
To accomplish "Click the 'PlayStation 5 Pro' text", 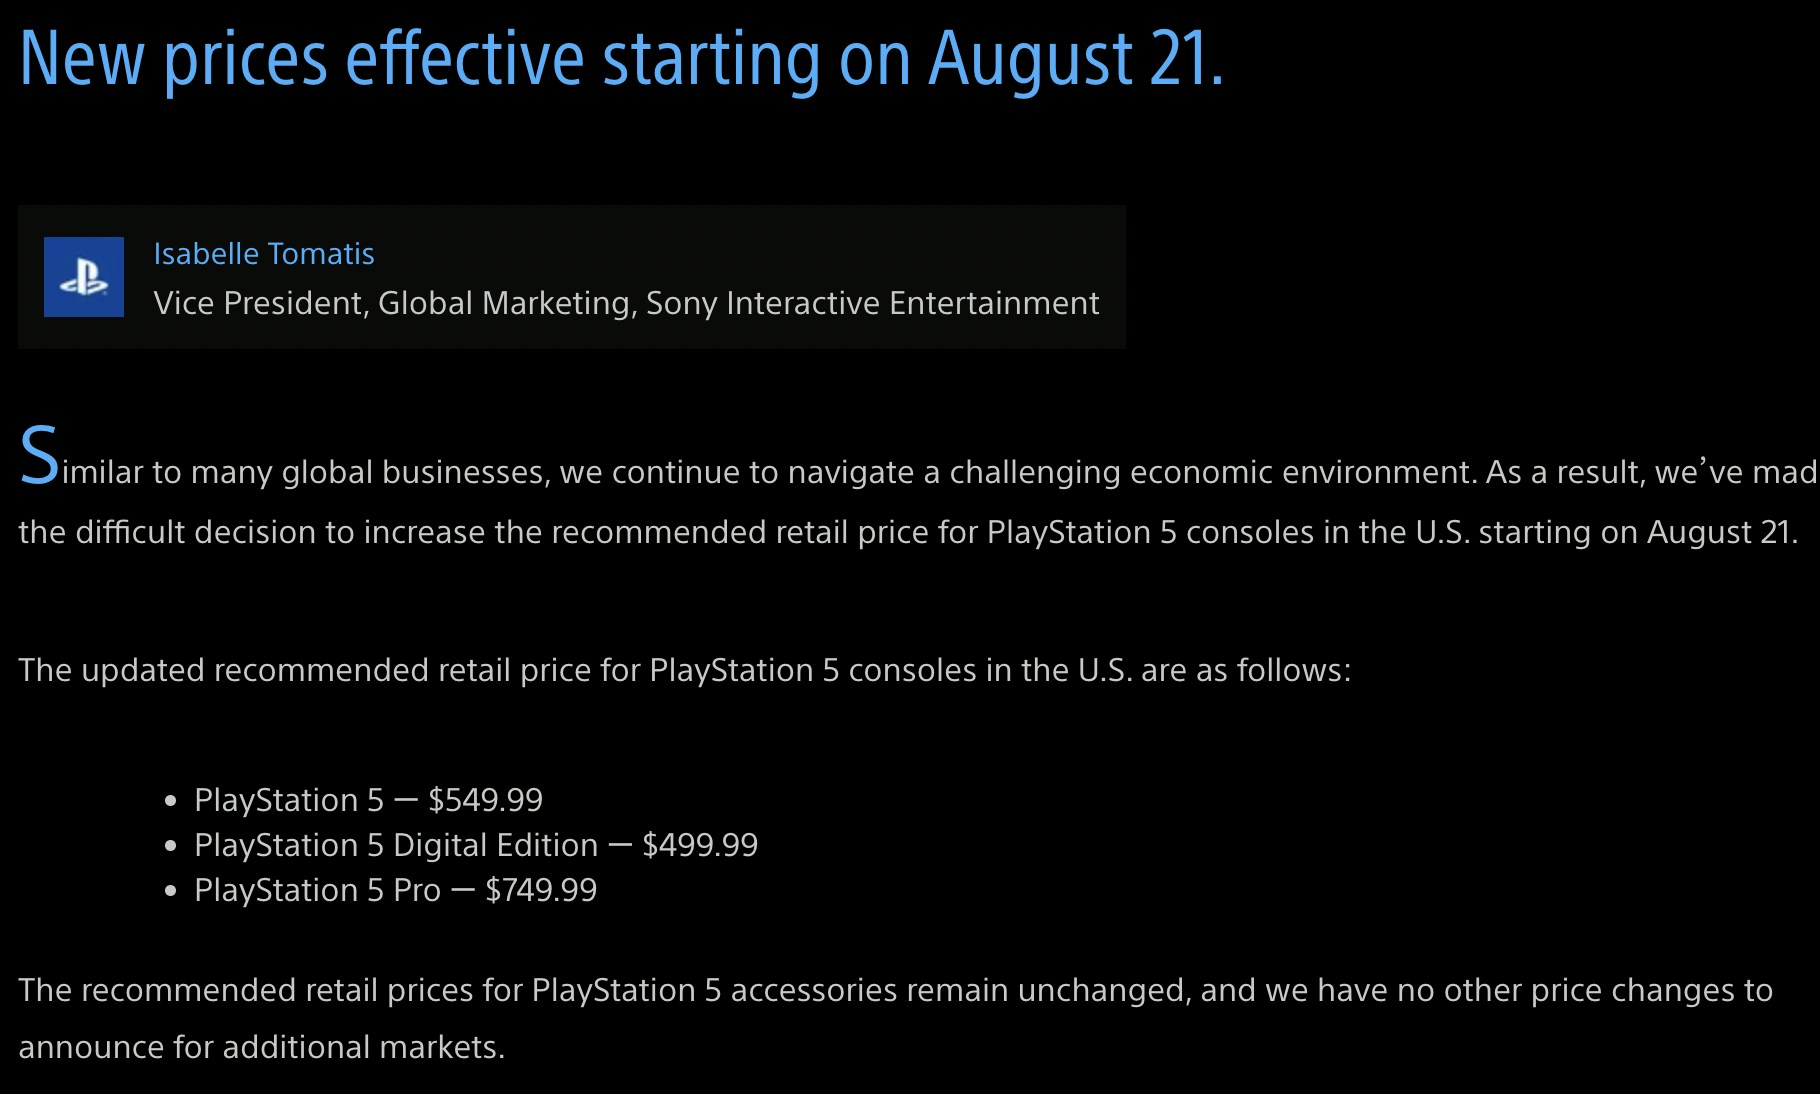I will 317,890.
